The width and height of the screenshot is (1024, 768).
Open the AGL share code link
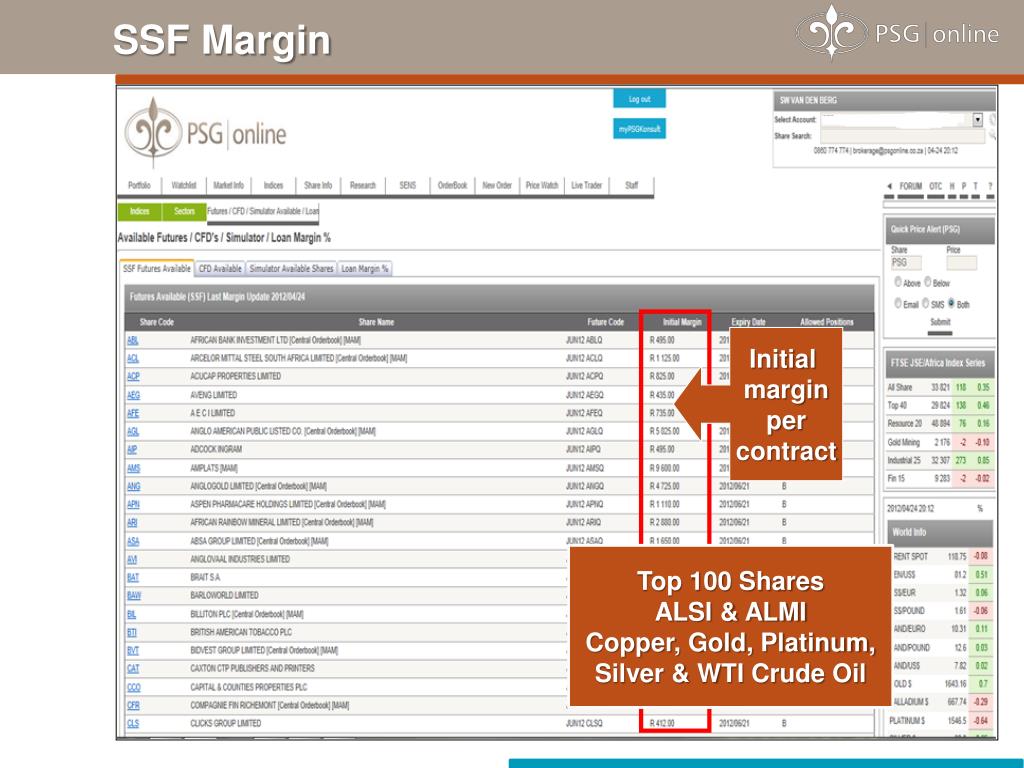[x=133, y=432]
